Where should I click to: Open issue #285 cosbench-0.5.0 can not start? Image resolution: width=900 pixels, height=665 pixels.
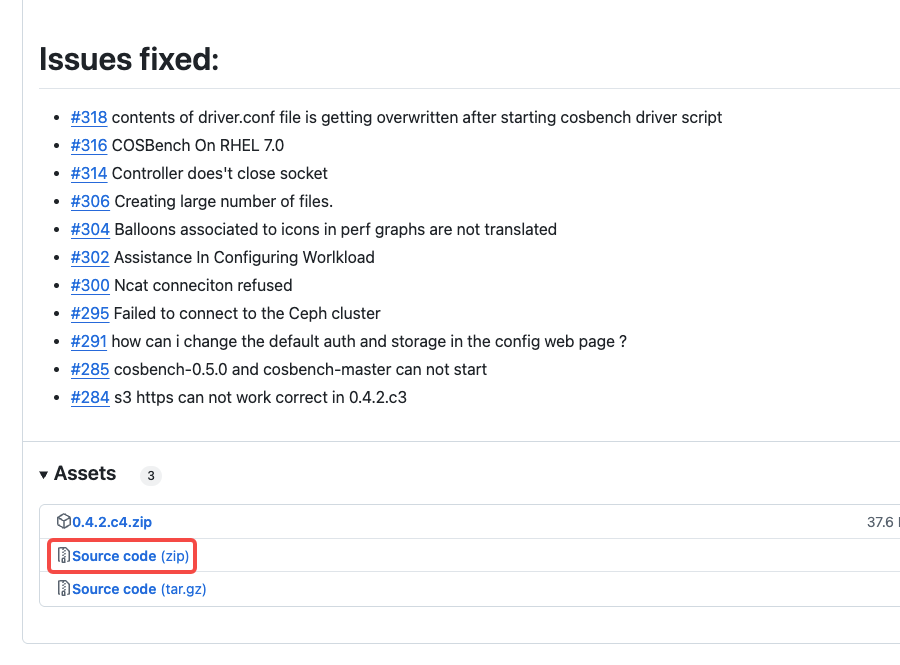[90, 370]
